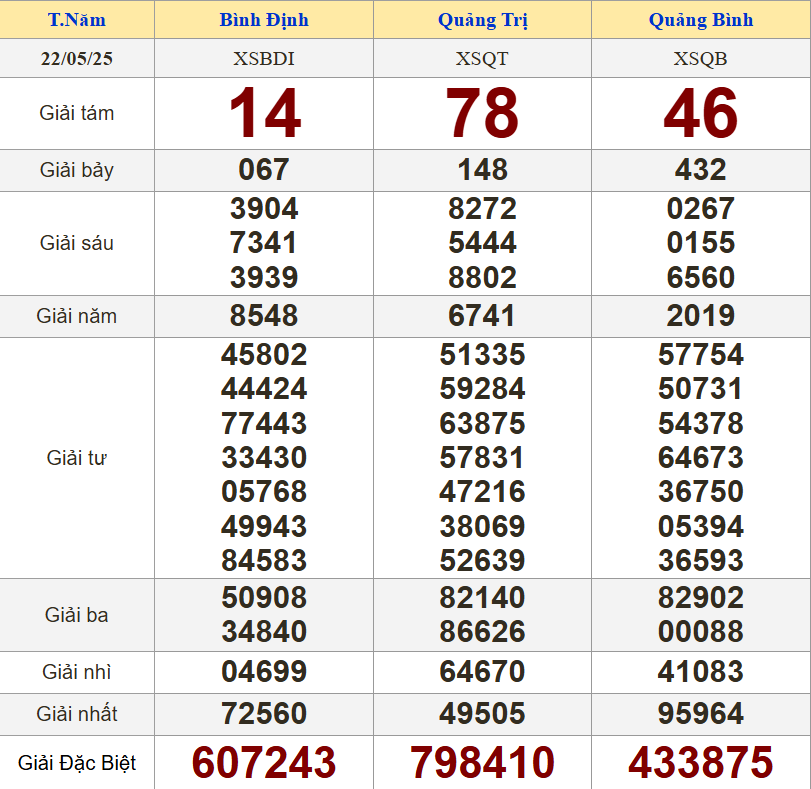Open the Quảng Bình province header link
Image resolution: width=811 pixels, height=789 pixels.
tap(700, 20)
